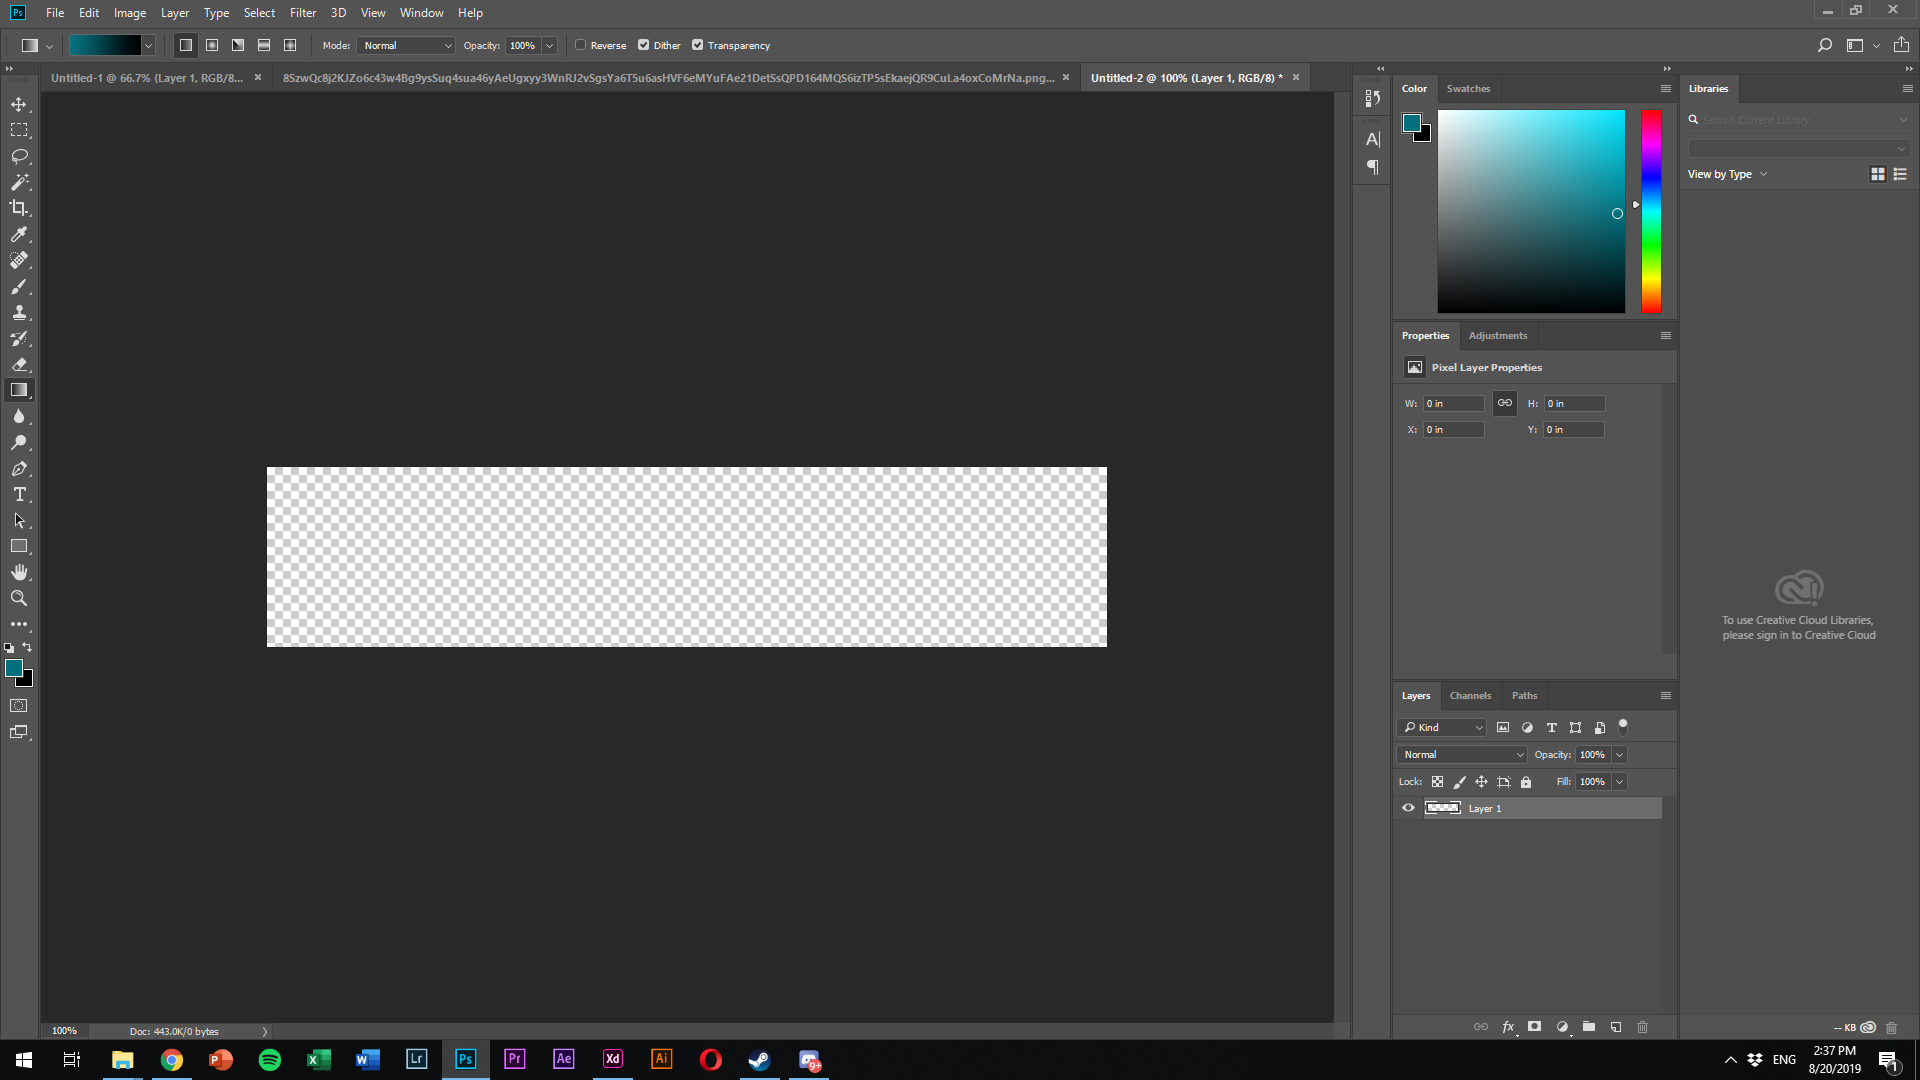Switch to the Untitled-1 document tab
The width and height of the screenshot is (1920, 1080).
tap(147, 77)
